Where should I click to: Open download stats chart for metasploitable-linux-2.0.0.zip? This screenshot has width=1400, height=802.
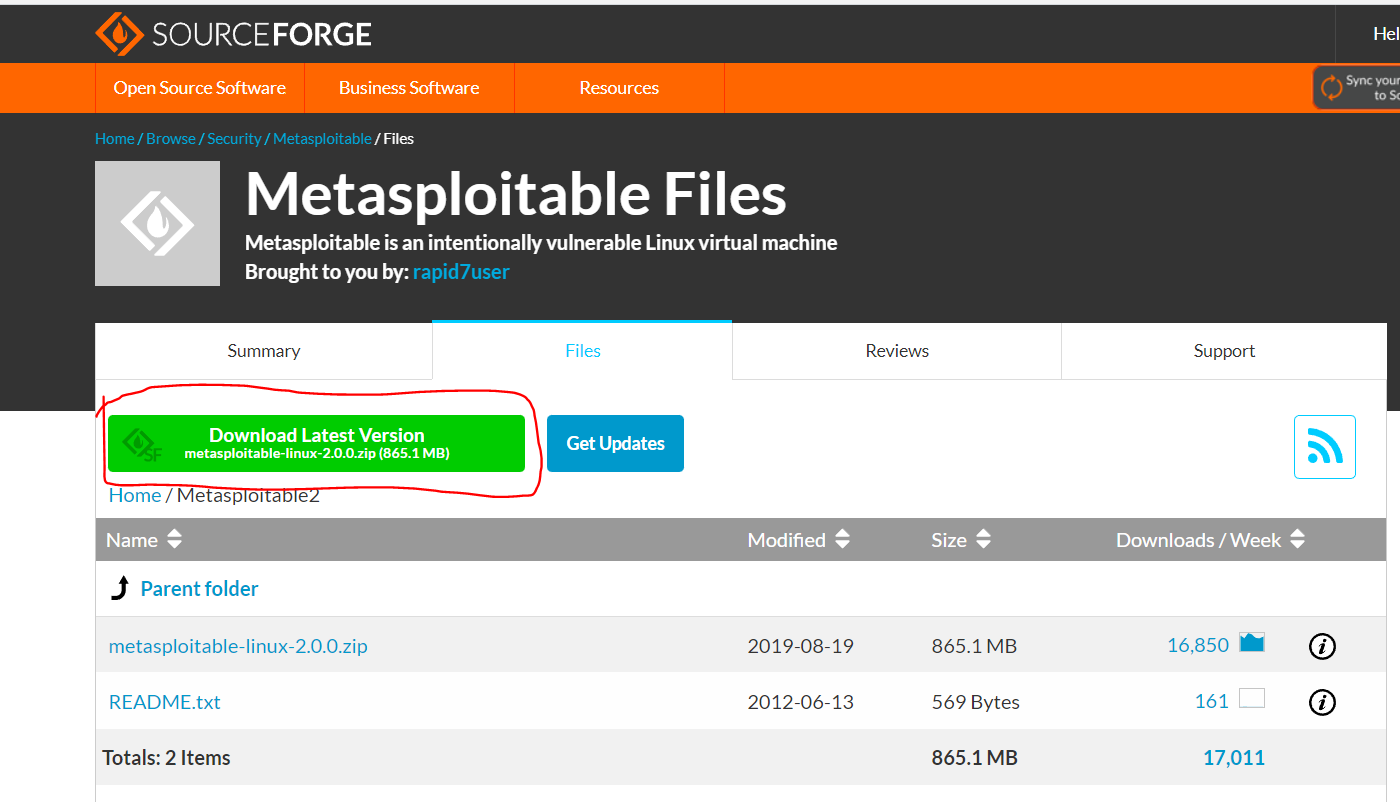pyautogui.click(x=1252, y=643)
